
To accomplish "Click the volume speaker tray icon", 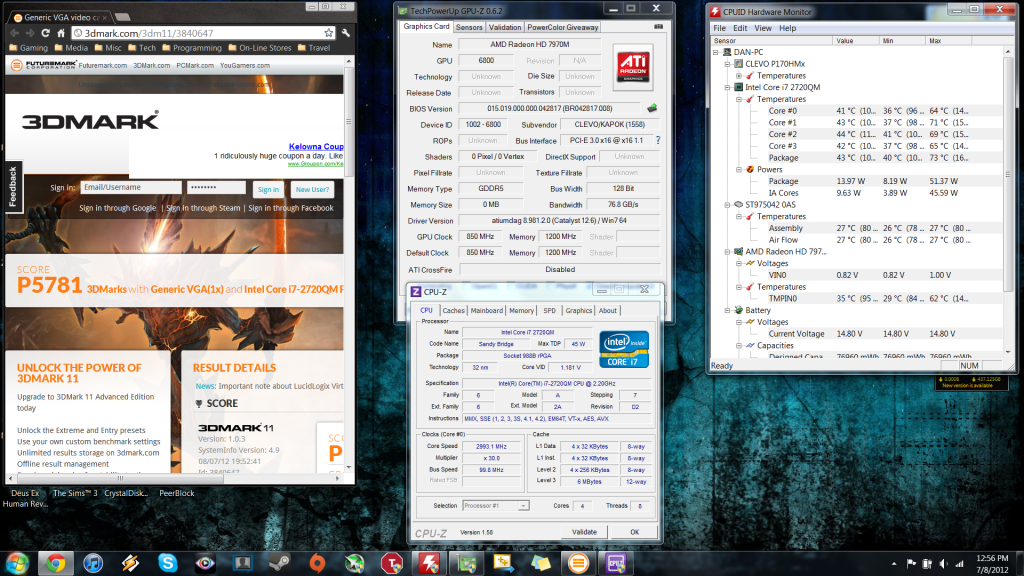I will [943, 564].
